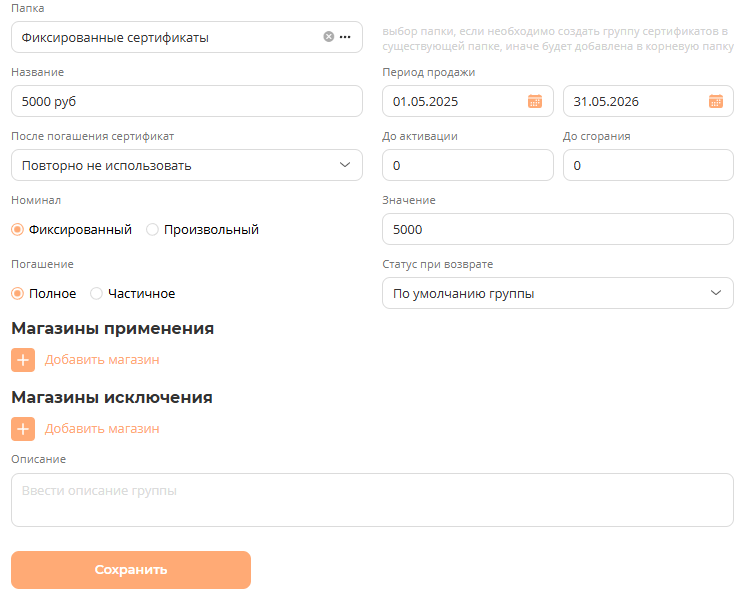
Task: Click the До активации input field
Action: tap(467, 165)
